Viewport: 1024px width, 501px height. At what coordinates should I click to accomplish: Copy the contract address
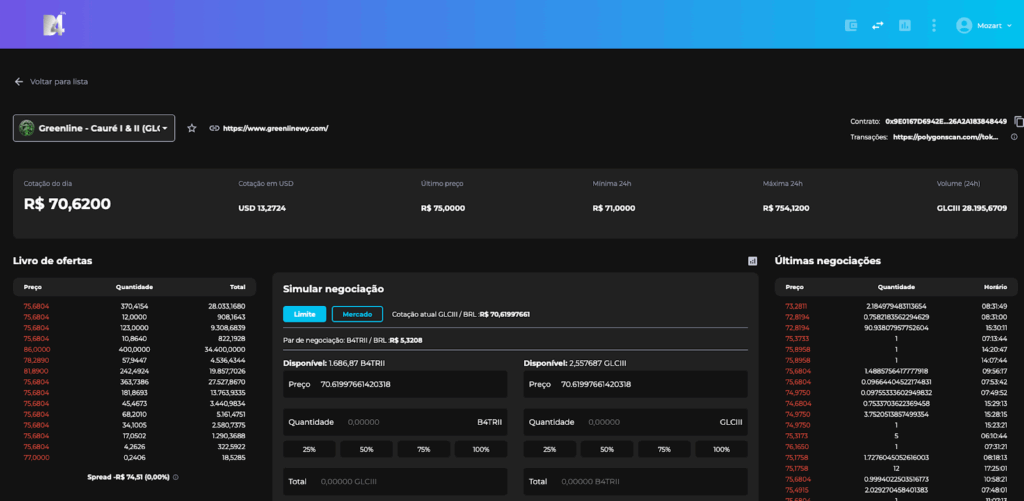[1018, 121]
